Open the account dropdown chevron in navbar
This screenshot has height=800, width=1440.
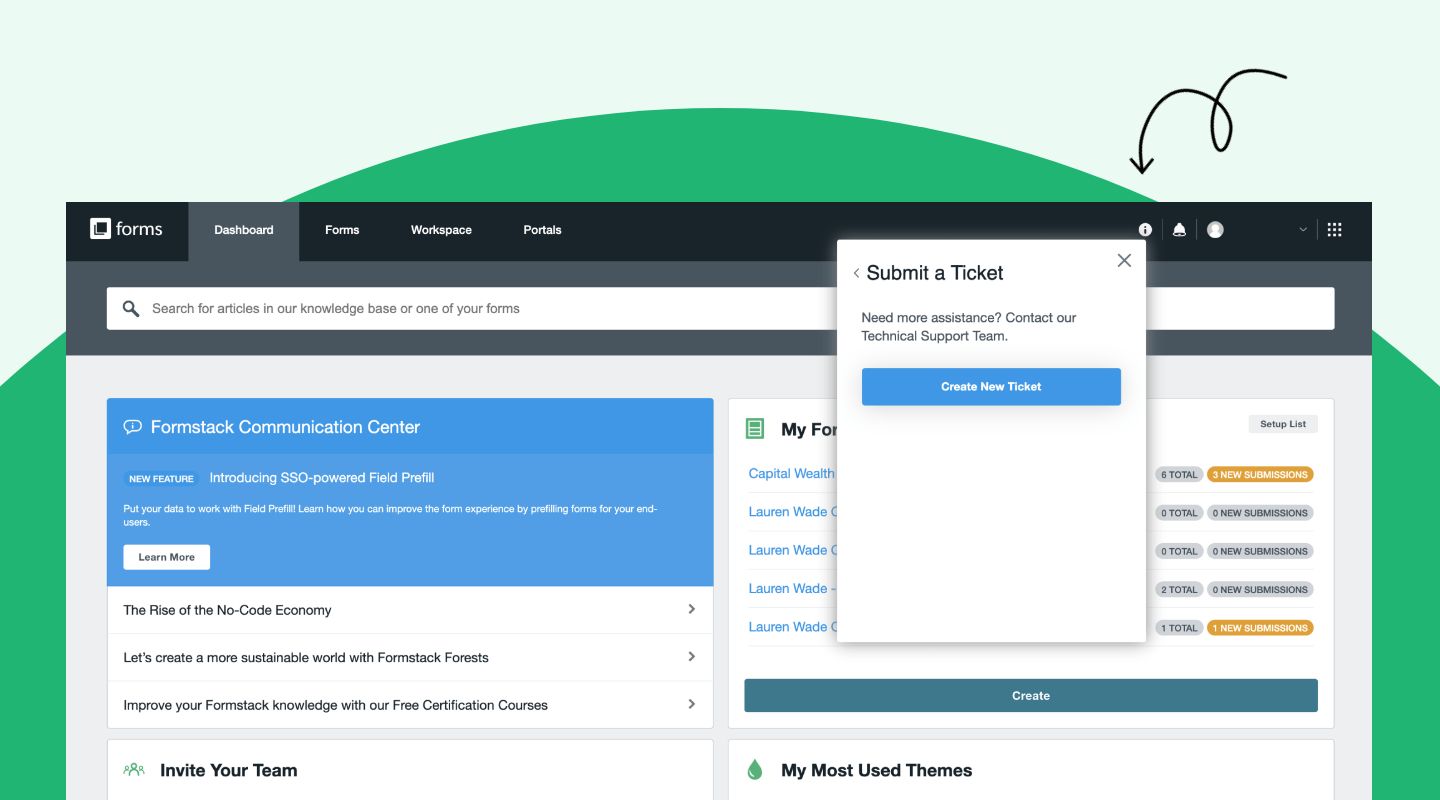click(x=1302, y=229)
